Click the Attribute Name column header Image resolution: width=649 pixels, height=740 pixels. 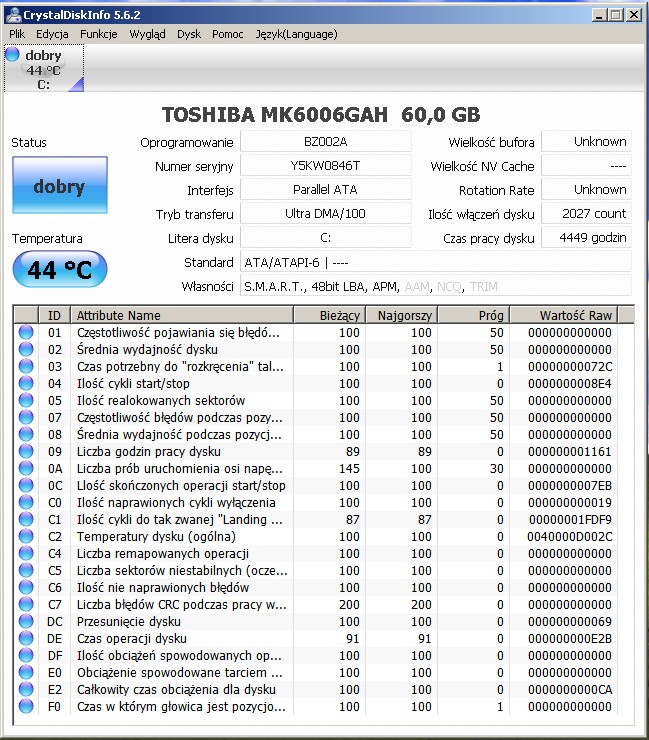[x=182, y=315]
